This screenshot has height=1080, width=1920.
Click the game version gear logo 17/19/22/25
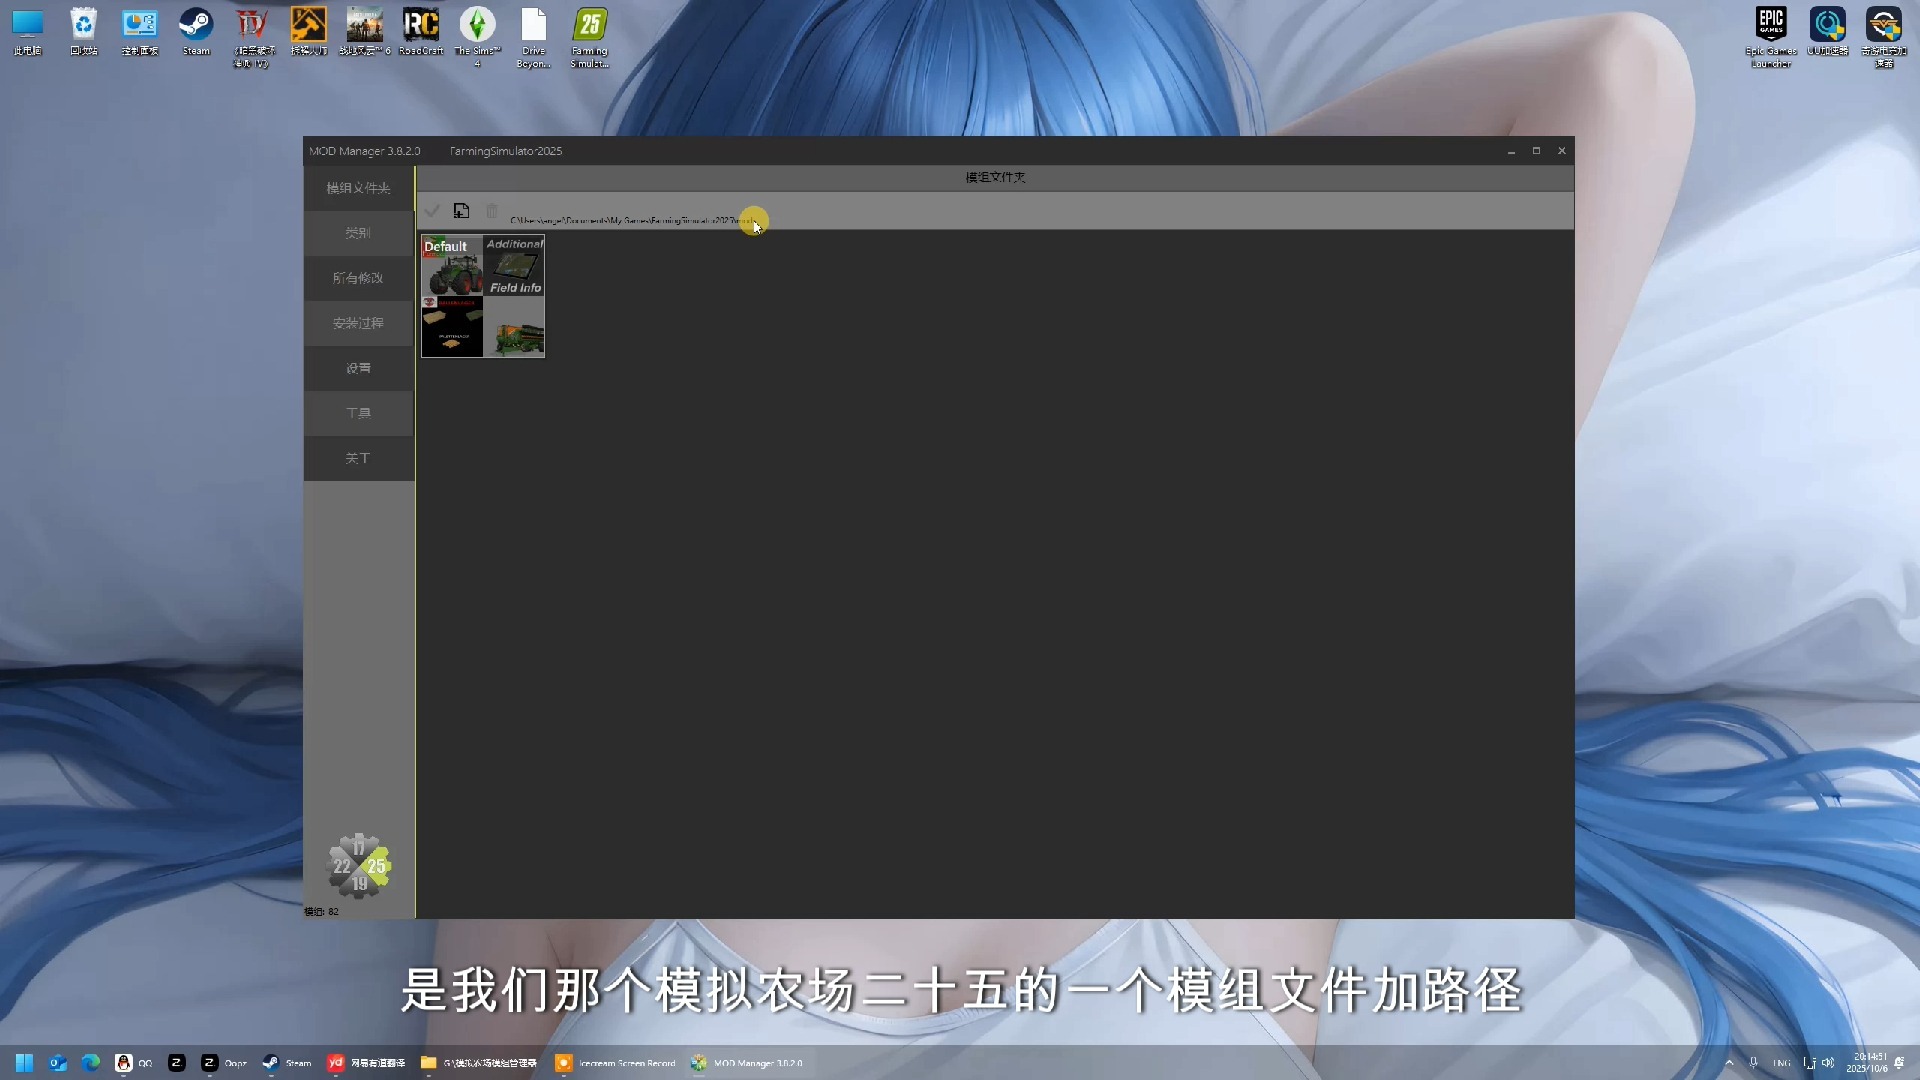[359, 866]
